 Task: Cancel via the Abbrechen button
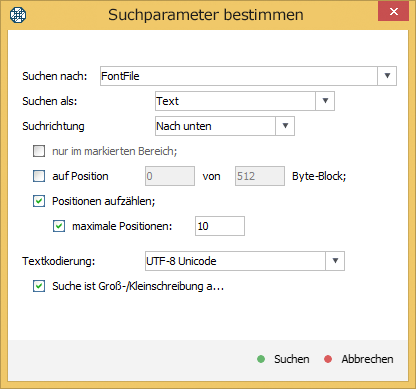[x=359, y=359]
